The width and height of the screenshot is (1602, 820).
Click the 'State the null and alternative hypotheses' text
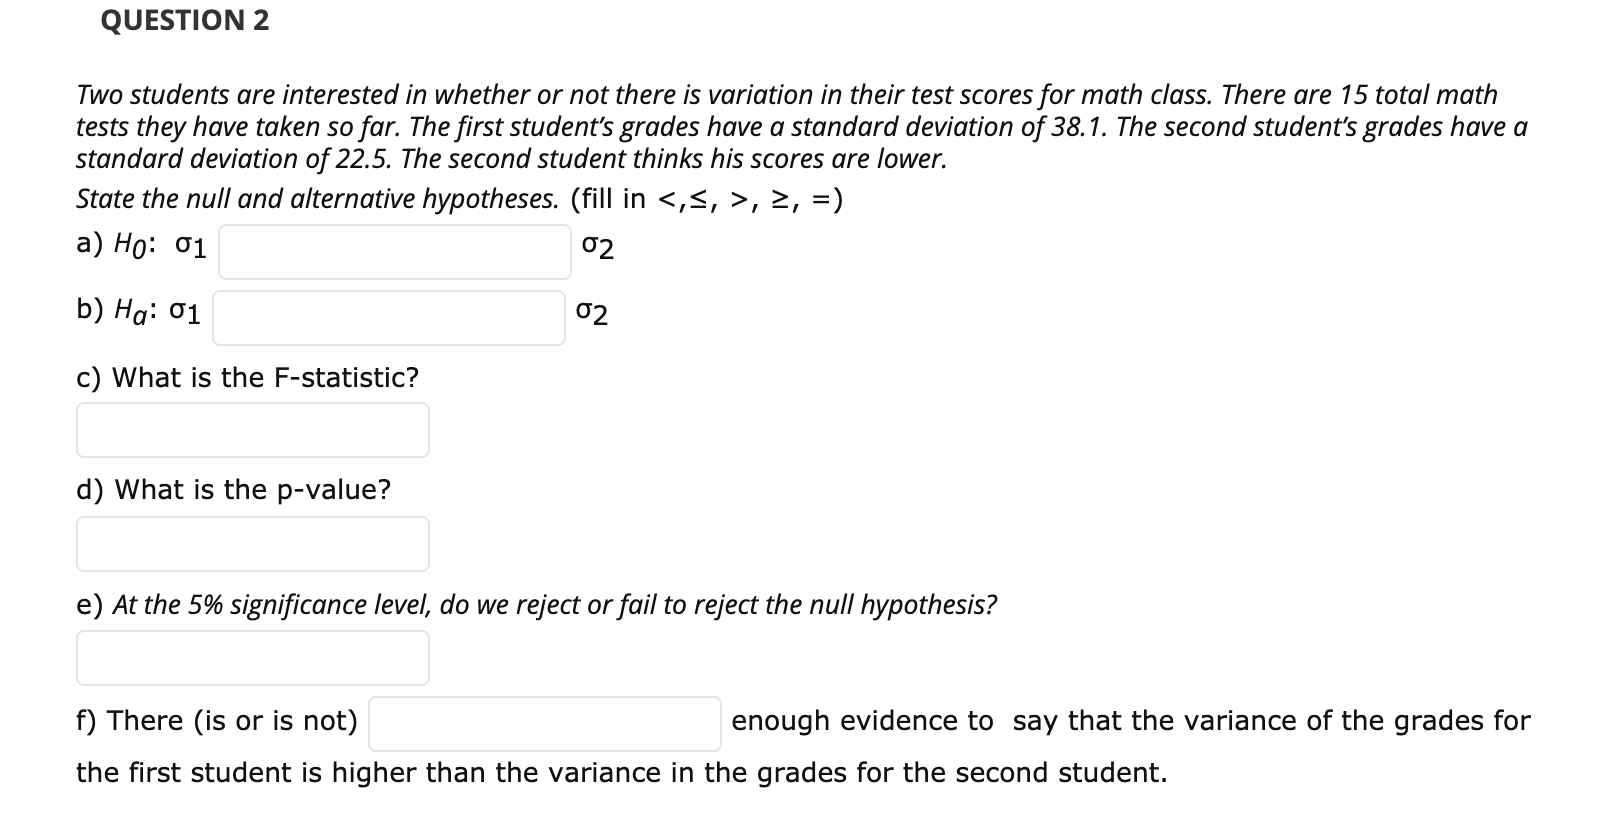[315, 199]
